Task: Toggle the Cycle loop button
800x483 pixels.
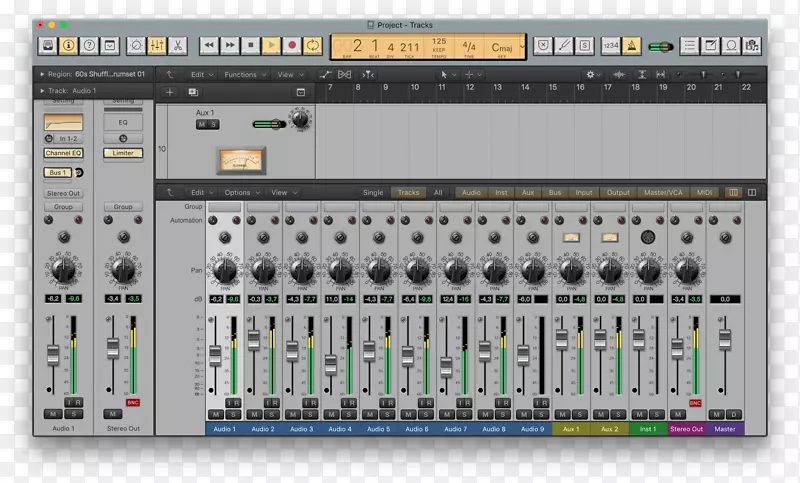Action: (313, 45)
